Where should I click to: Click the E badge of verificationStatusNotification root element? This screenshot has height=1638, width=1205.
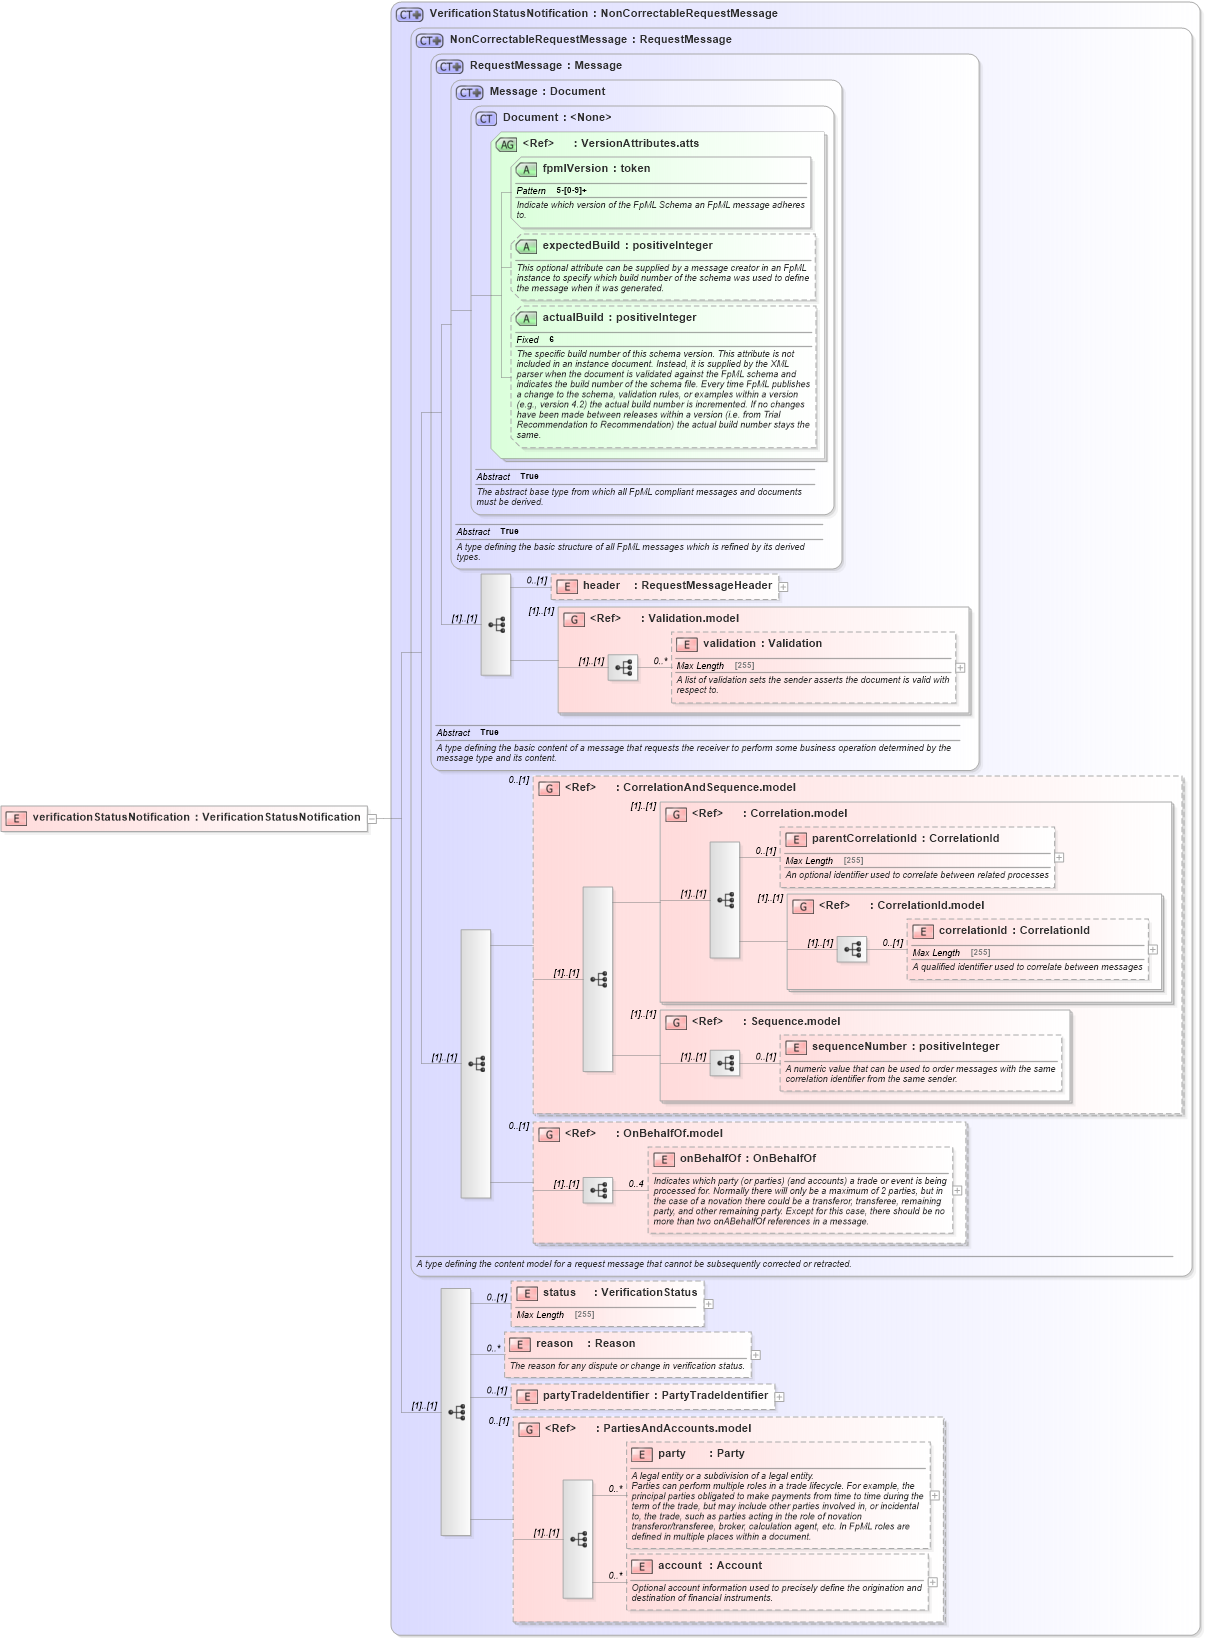coord(16,818)
